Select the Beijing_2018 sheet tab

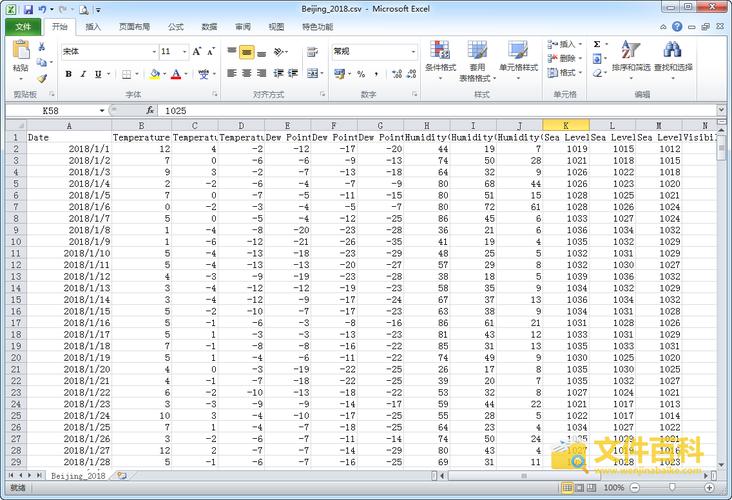click(x=79, y=475)
